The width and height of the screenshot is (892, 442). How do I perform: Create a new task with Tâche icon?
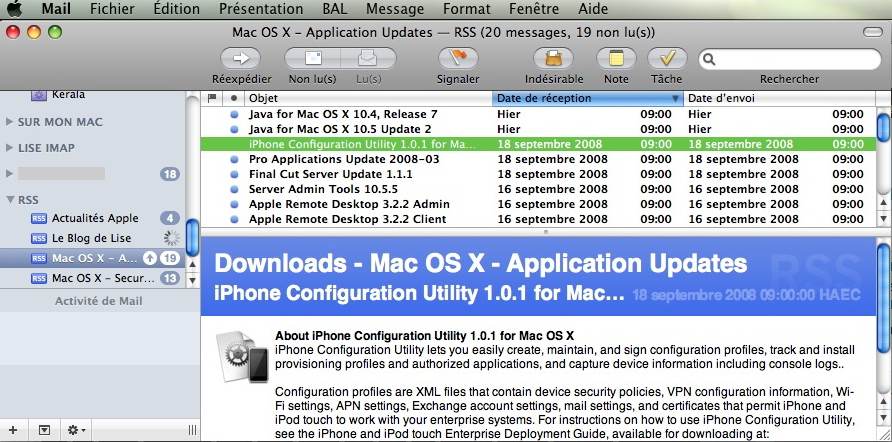pyautogui.click(x=666, y=58)
